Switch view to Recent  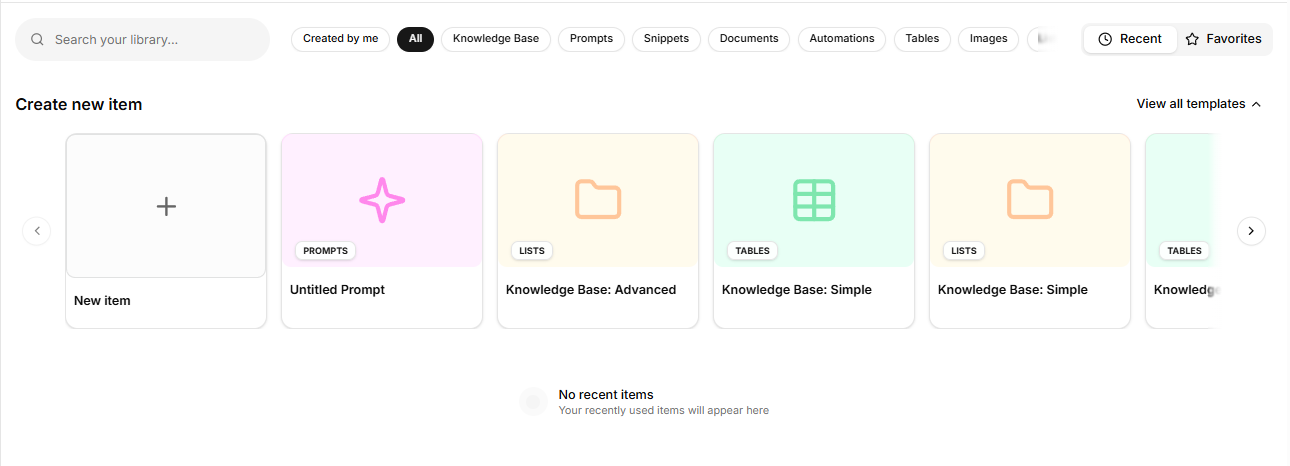pyautogui.click(x=1130, y=39)
